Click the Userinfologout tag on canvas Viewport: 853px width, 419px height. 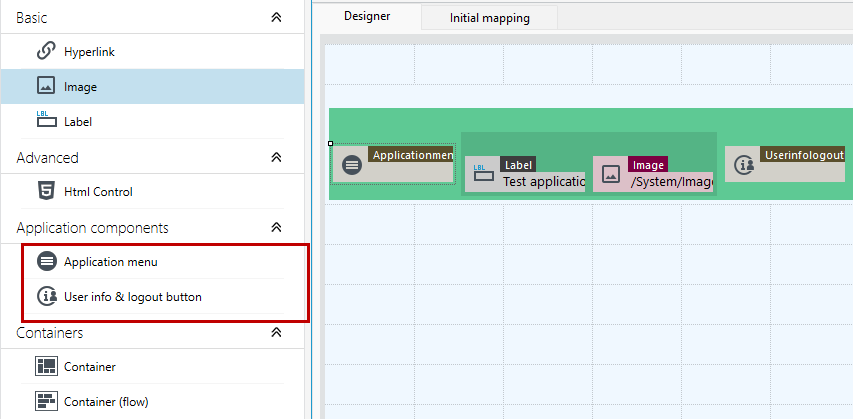click(x=802, y=154)
